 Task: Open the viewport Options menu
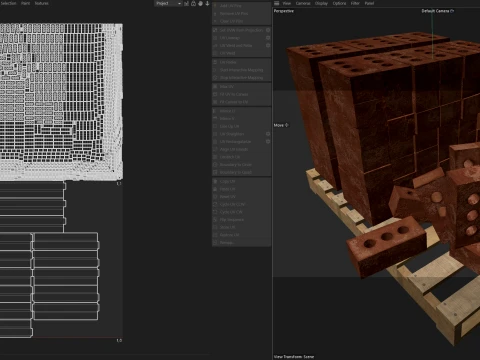coord(339,3)
